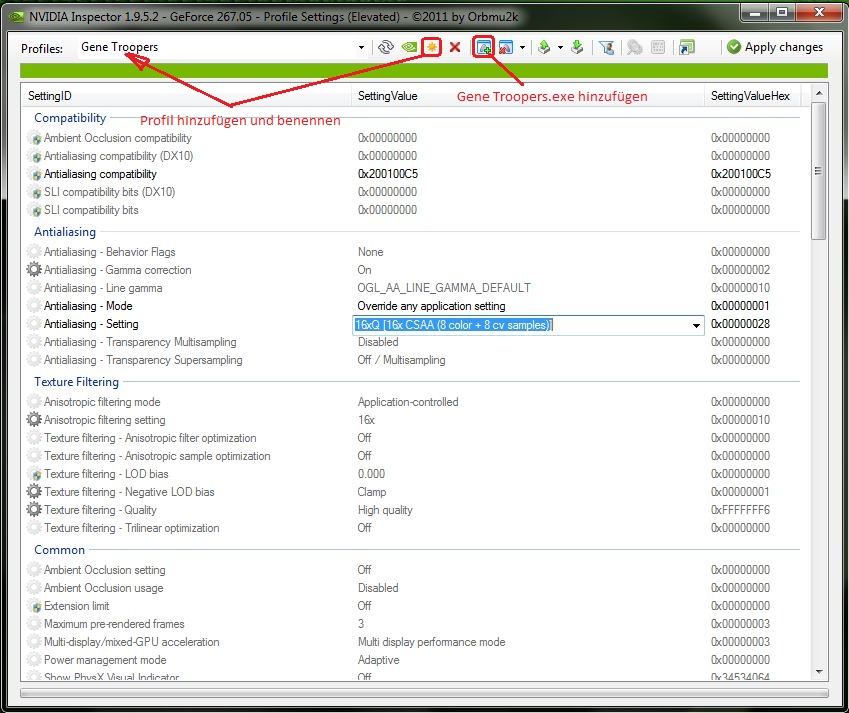The image size is (849, 713).
Task: Click gear icon beside Anisotropic filtering setting
Action: click(x=34, y=419)
